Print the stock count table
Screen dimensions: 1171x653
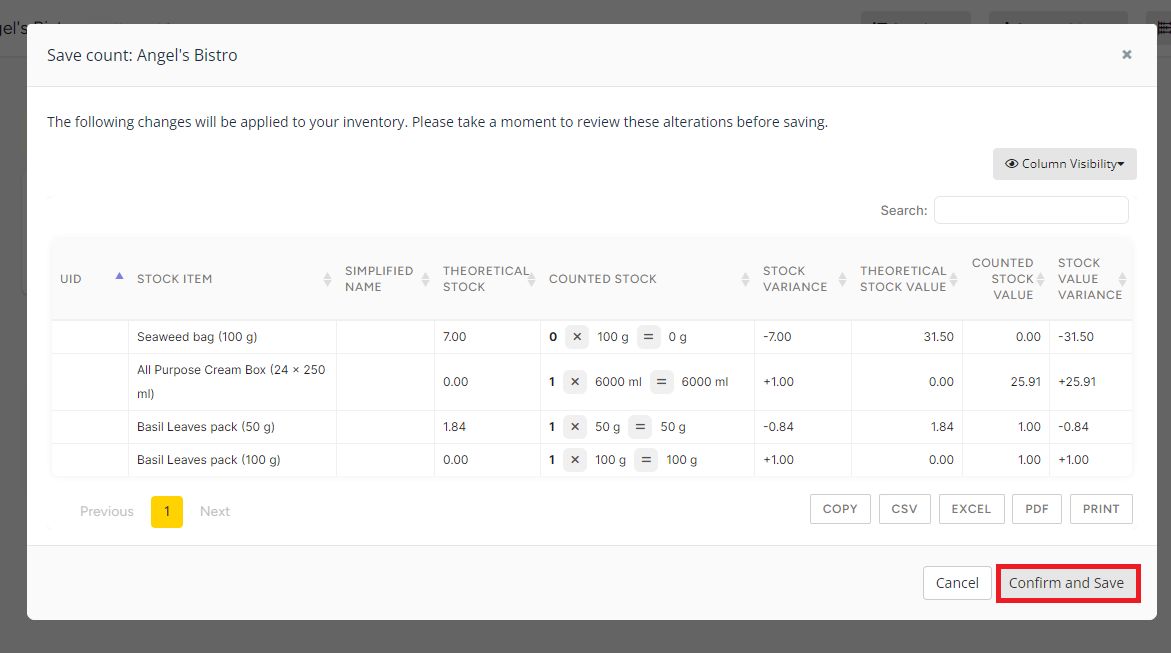click(x=1101, y=509)
